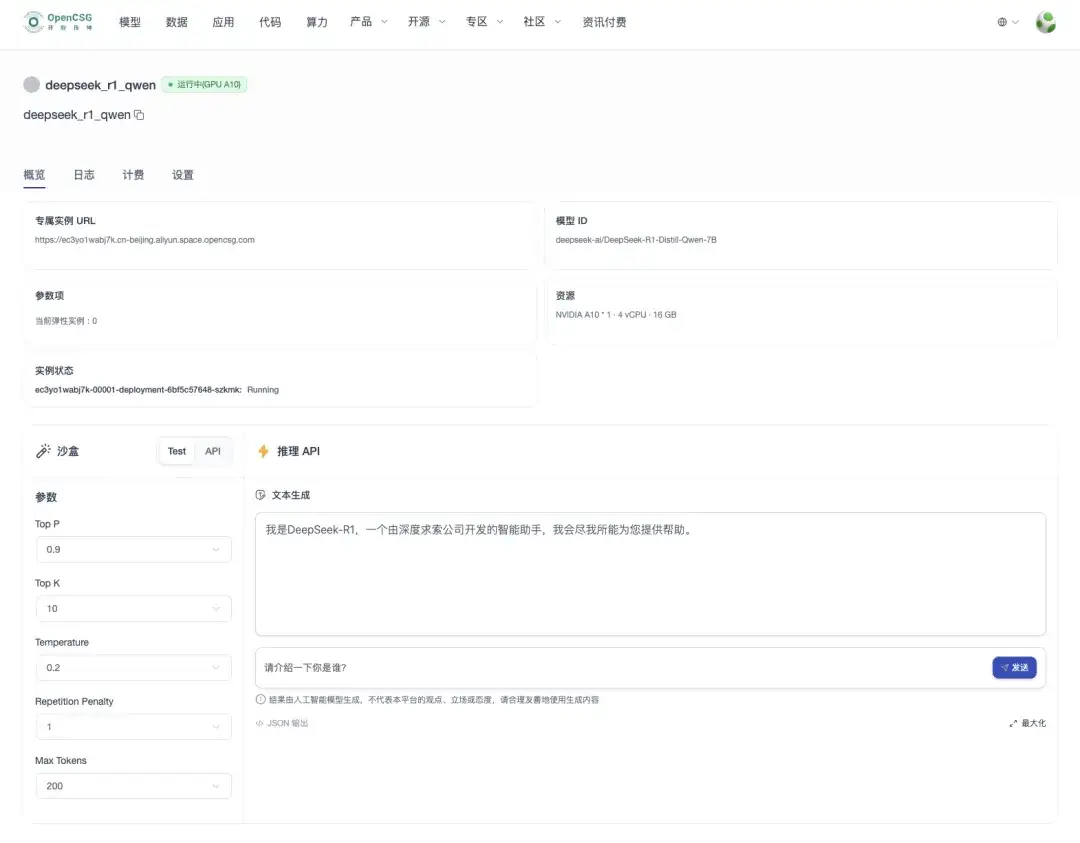Click the AI disclaimer text

[434, 700]
